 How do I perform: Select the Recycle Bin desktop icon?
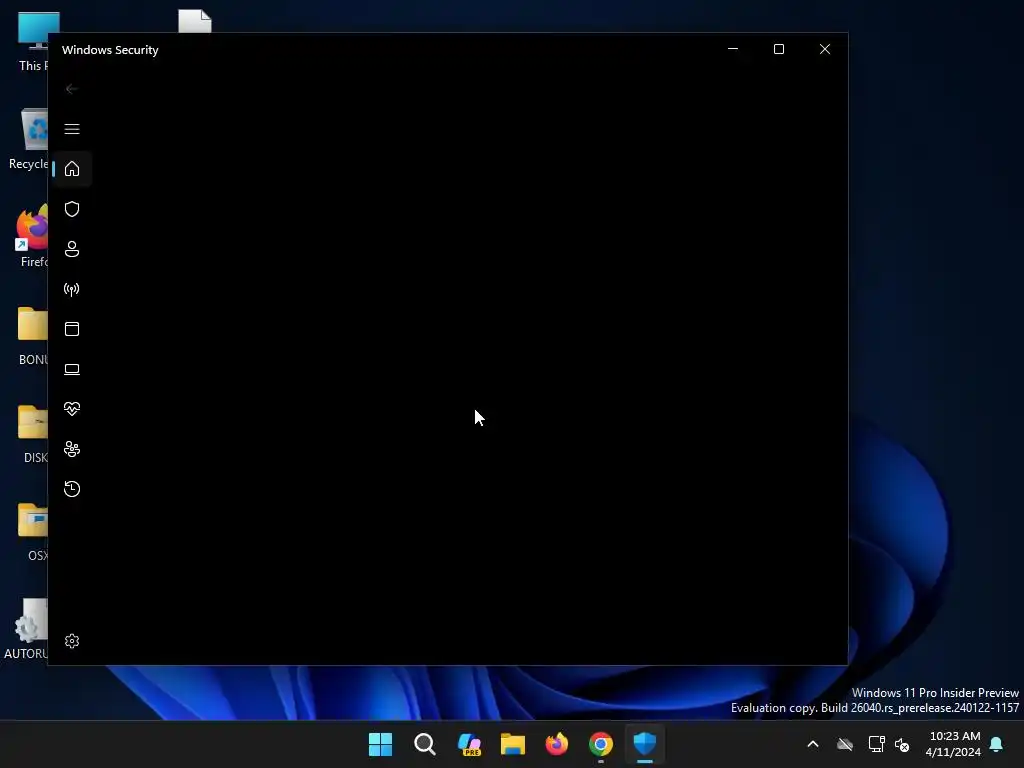click(29, 139)
